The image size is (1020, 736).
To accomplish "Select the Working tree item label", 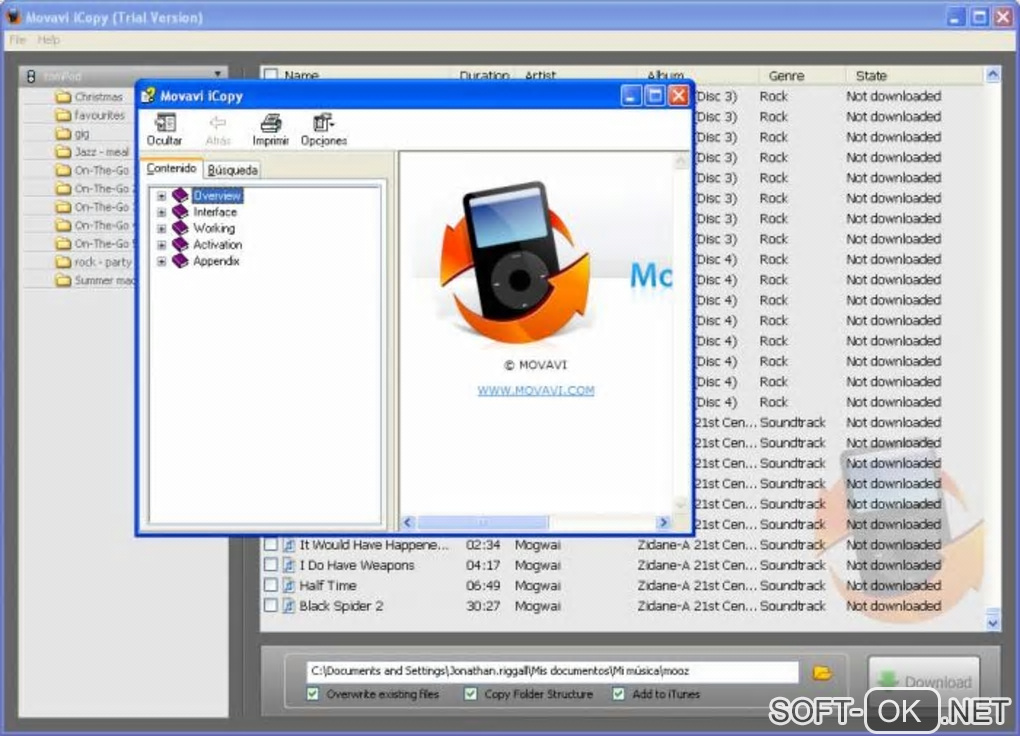I will (214, 228).
